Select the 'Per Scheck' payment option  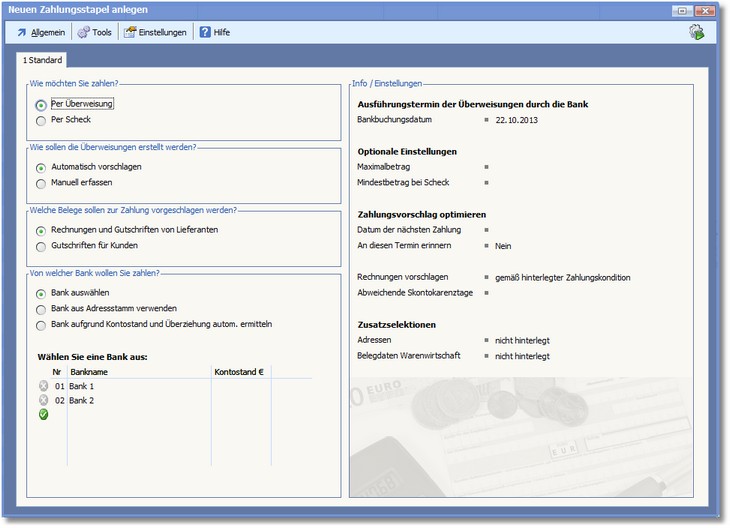click(x=41, y=121)
